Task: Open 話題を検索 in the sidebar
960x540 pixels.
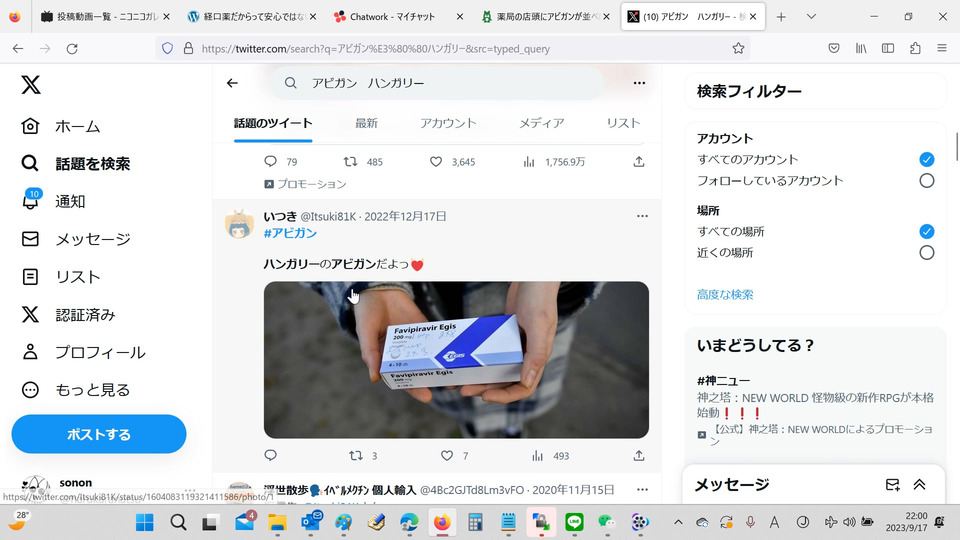Action: click(x=76, y=163)
